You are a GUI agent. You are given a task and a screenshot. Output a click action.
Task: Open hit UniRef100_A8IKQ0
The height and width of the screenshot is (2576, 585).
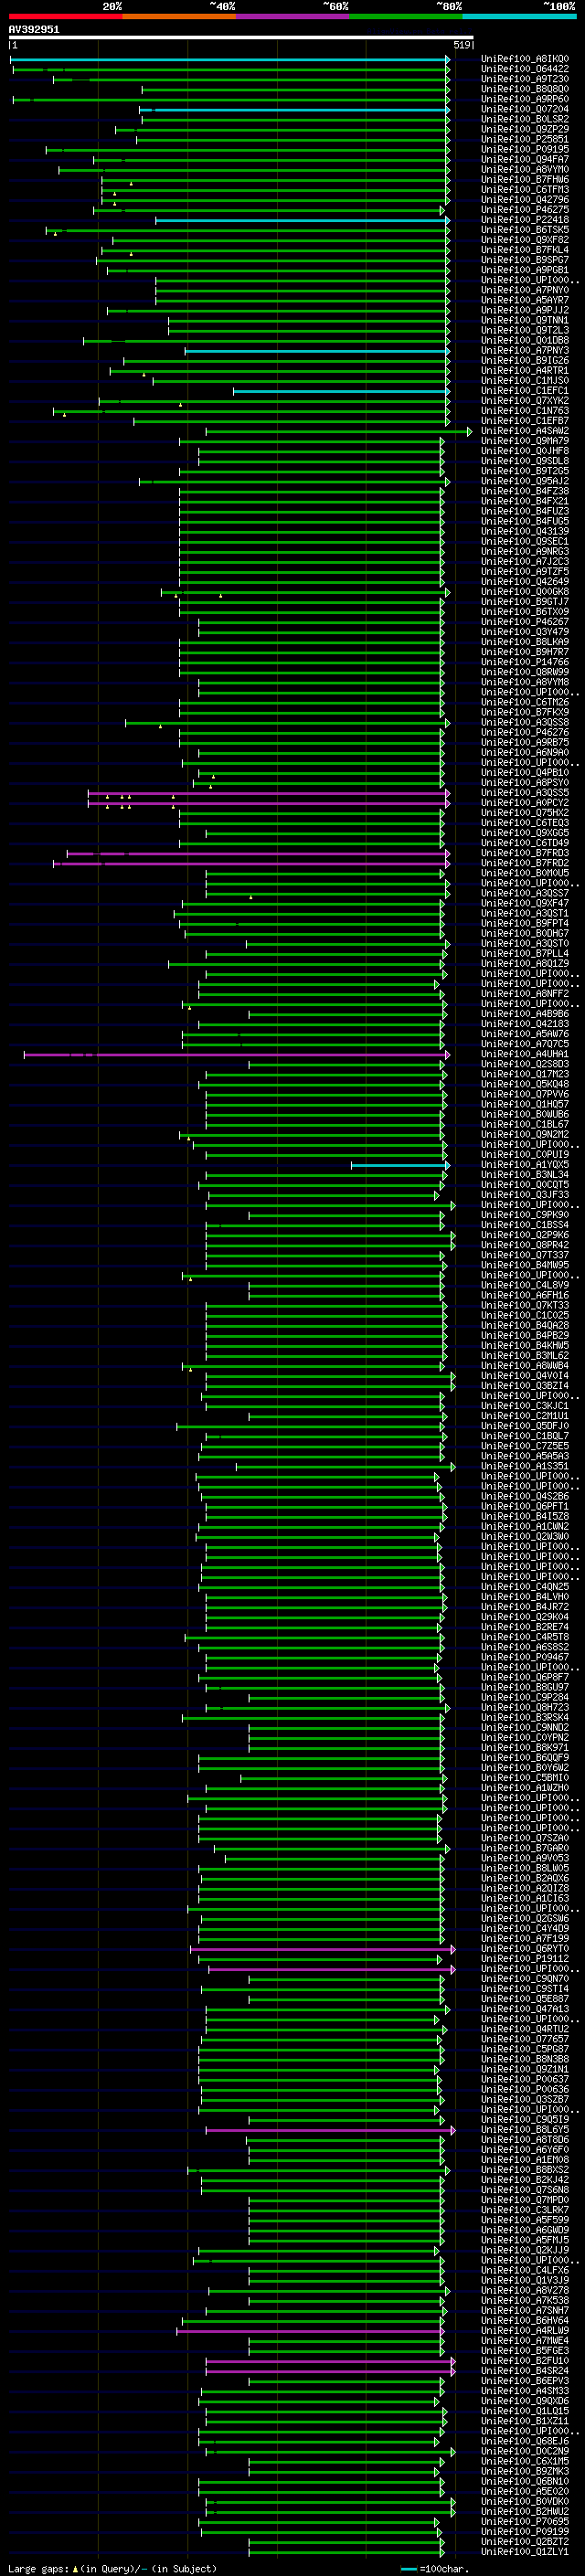tap(525, 59)
